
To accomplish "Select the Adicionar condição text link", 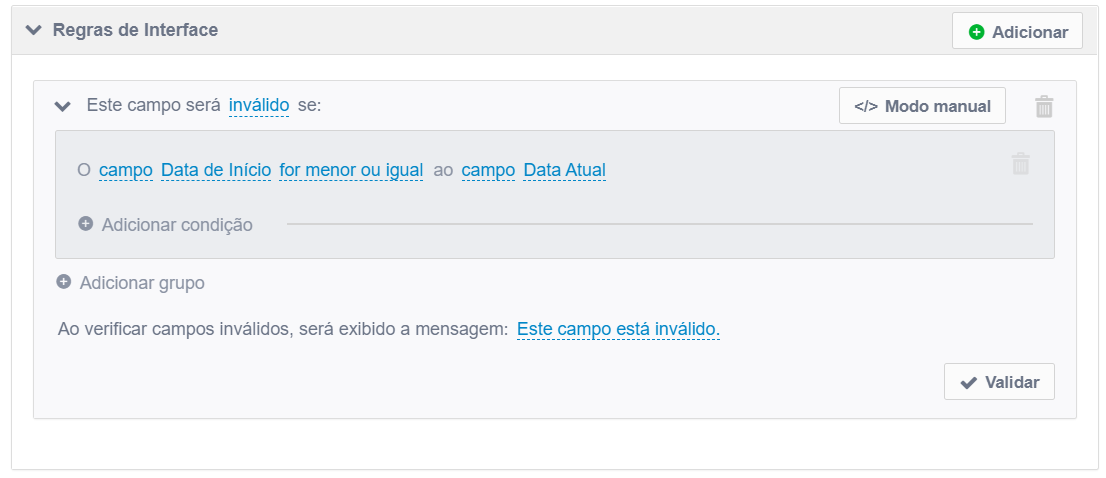I will [x=177, y=225].
